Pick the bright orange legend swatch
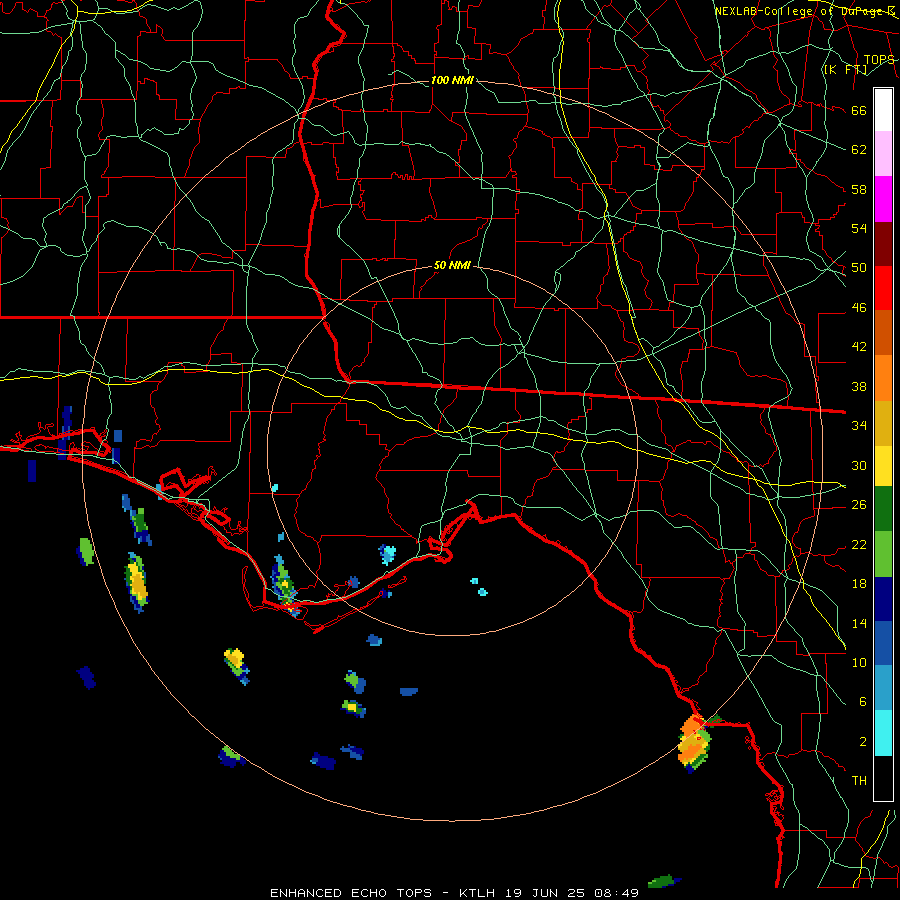Image resolution: width=900 pixels, height=900 pixels. click(x=883, y=378)
